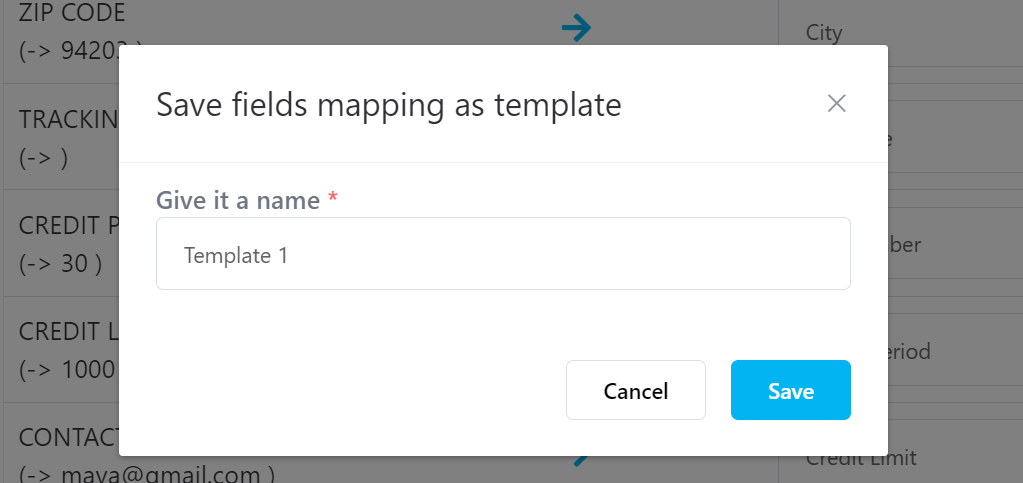Viewport: 1023px width, 483px height.
Task: Select the ZIP CODE source column label
Action: [72, 12]
